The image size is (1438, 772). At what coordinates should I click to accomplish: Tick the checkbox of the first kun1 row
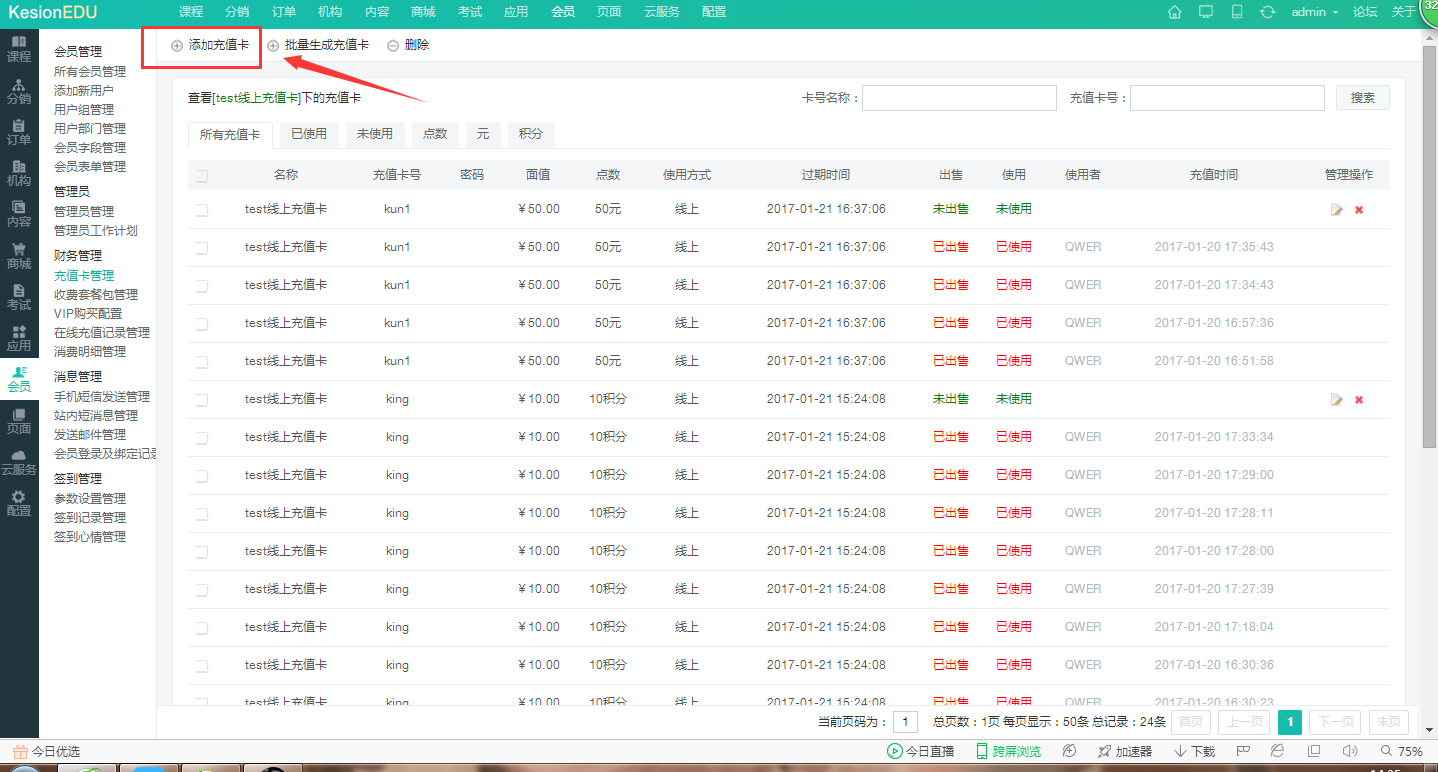[x=202, y=208]
